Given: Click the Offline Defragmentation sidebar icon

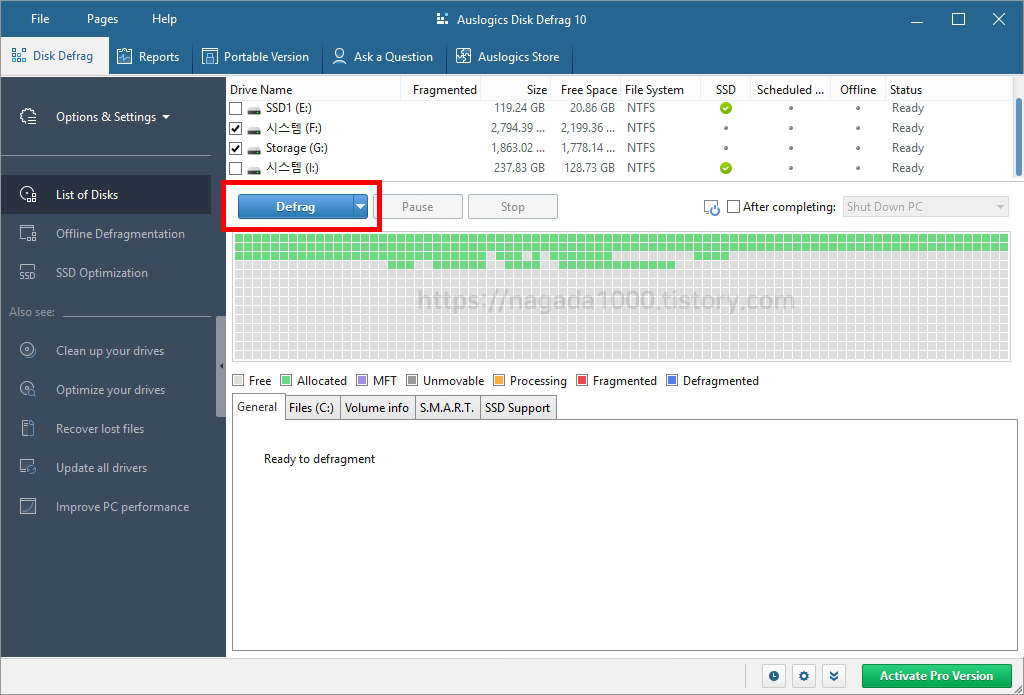Looking at the screenshot, I should 28,234.
